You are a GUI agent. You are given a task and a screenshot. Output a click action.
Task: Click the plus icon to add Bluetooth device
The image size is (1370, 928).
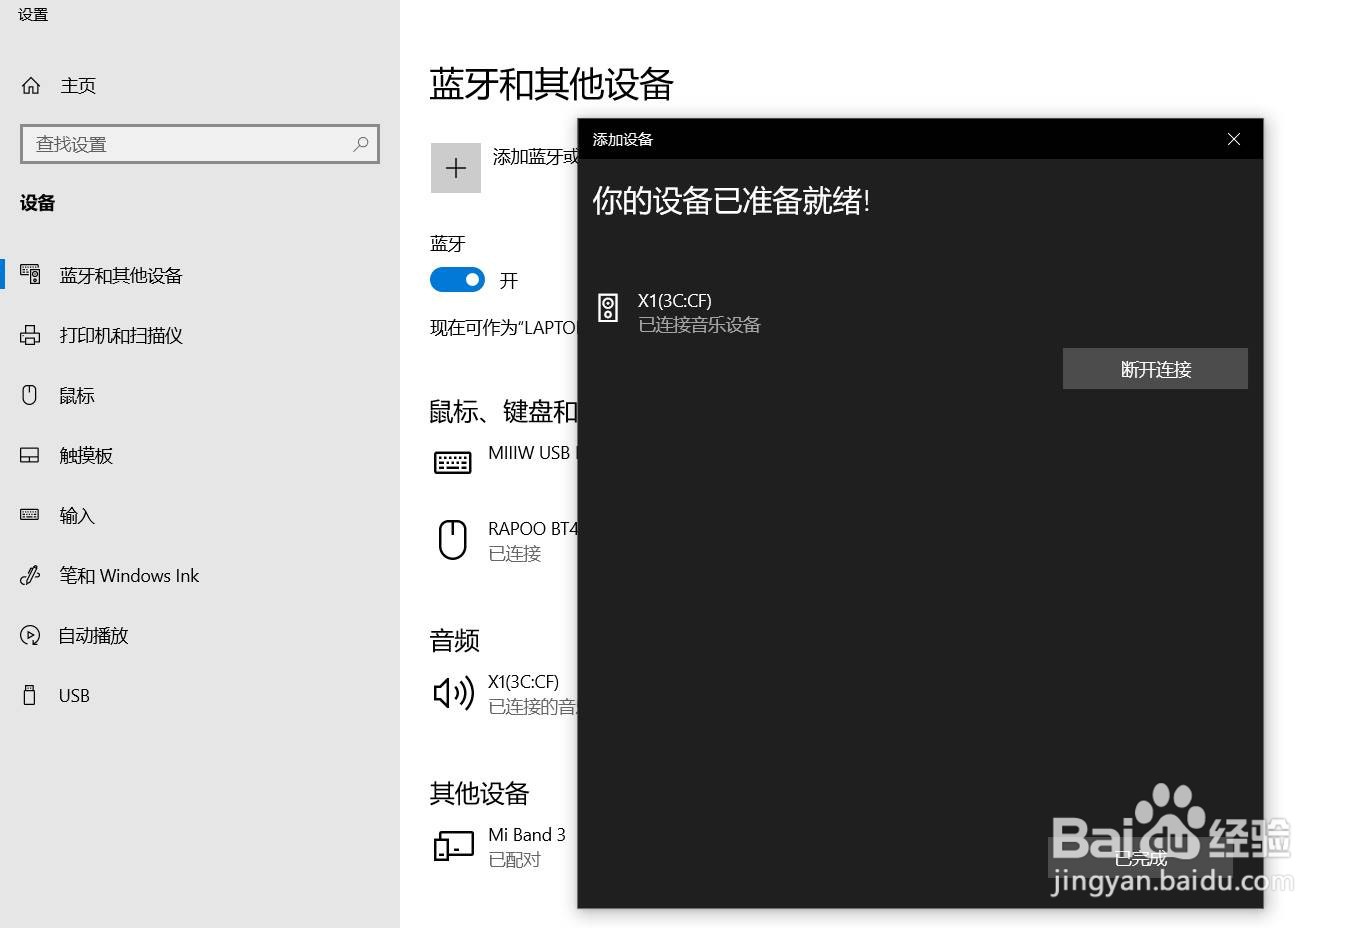[x=456, y=168]
